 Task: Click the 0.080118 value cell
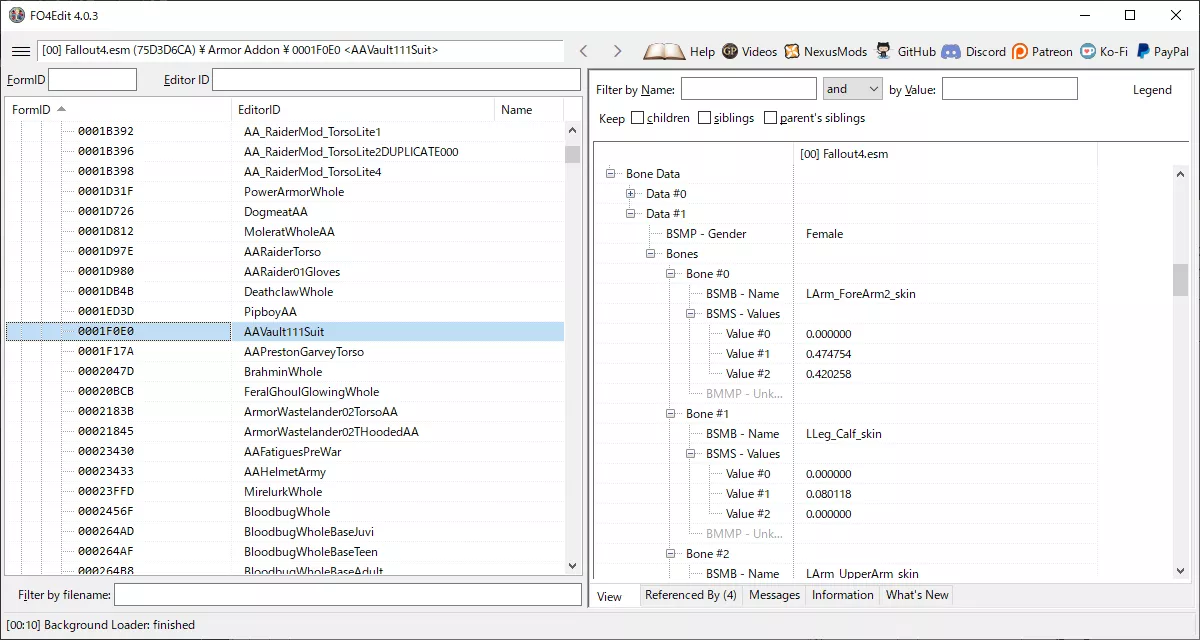click(829, 494)
